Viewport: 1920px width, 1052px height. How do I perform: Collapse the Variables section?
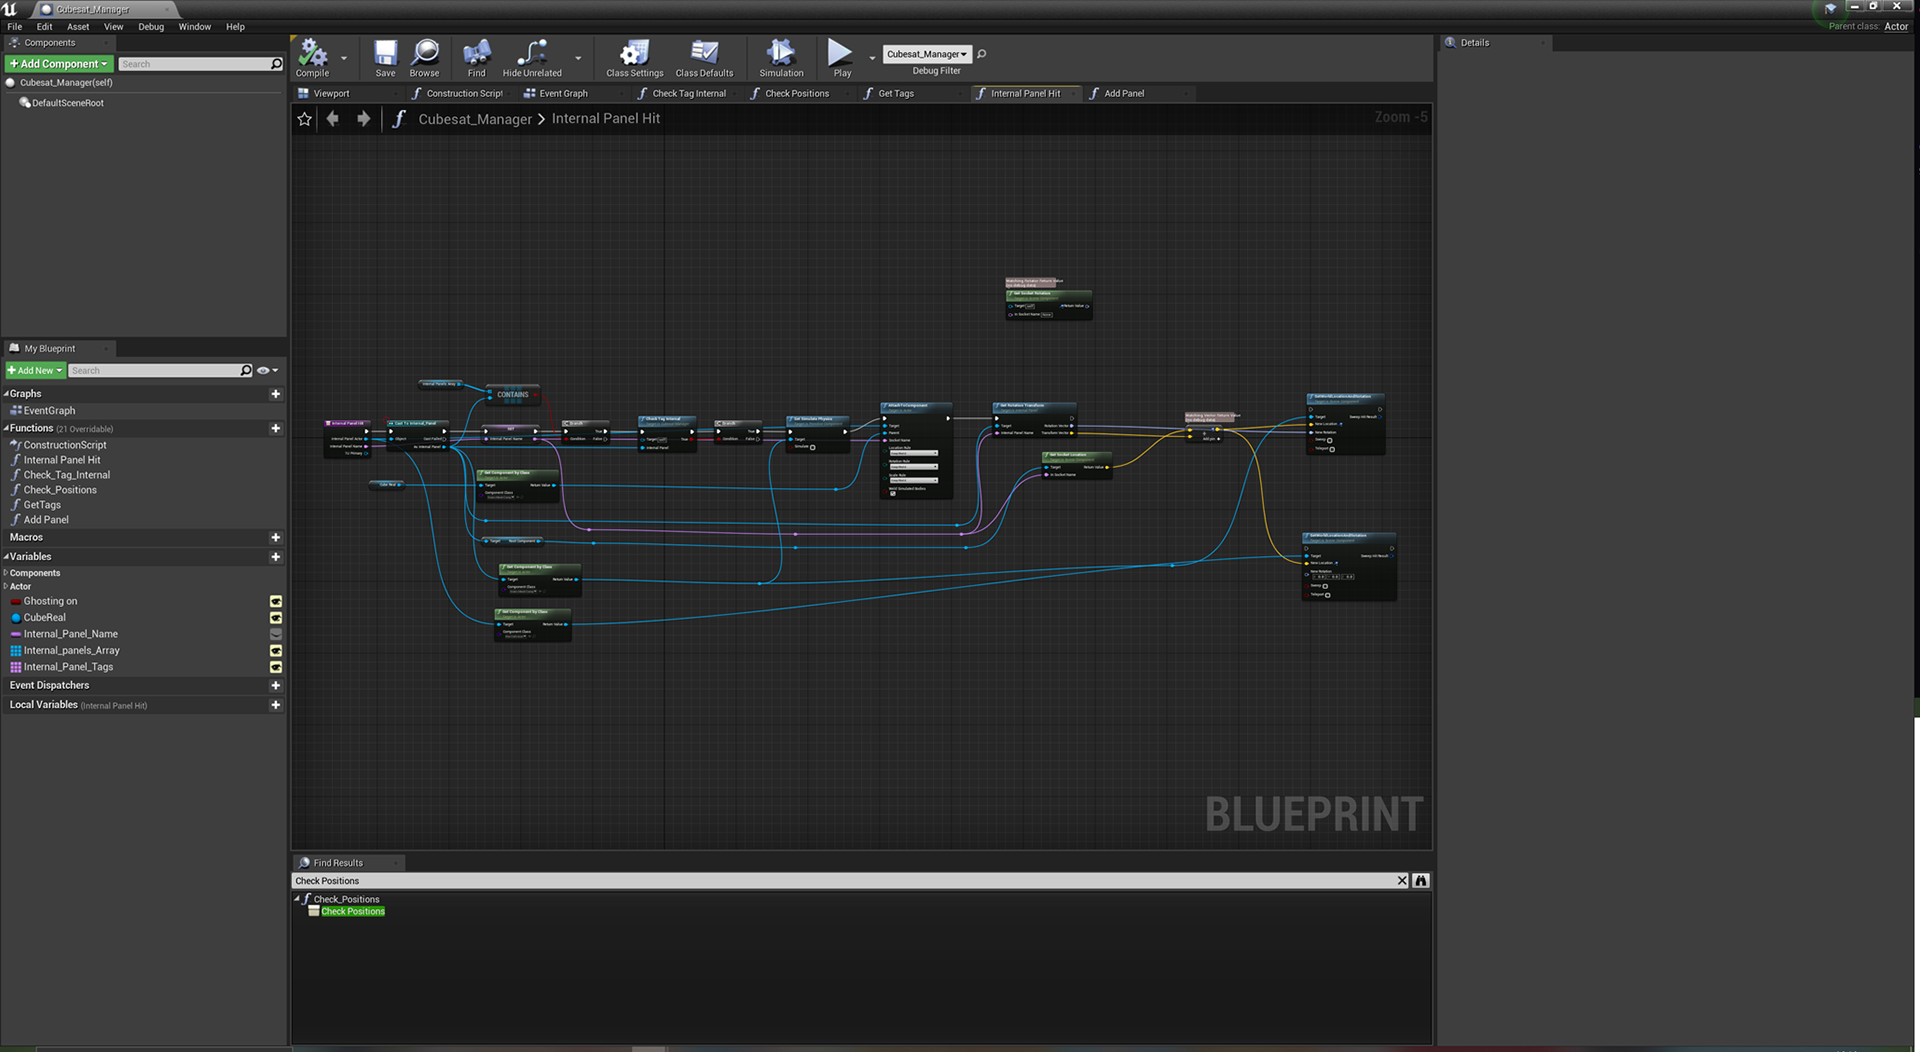[6, 557]
